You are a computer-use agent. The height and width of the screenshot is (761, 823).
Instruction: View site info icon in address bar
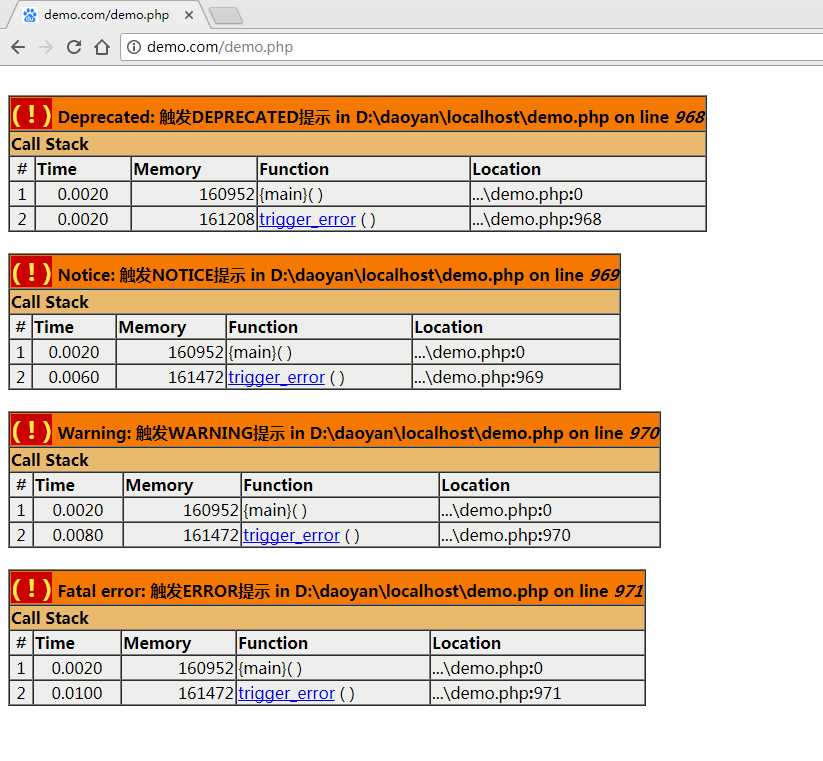click(x=134, y=47)
